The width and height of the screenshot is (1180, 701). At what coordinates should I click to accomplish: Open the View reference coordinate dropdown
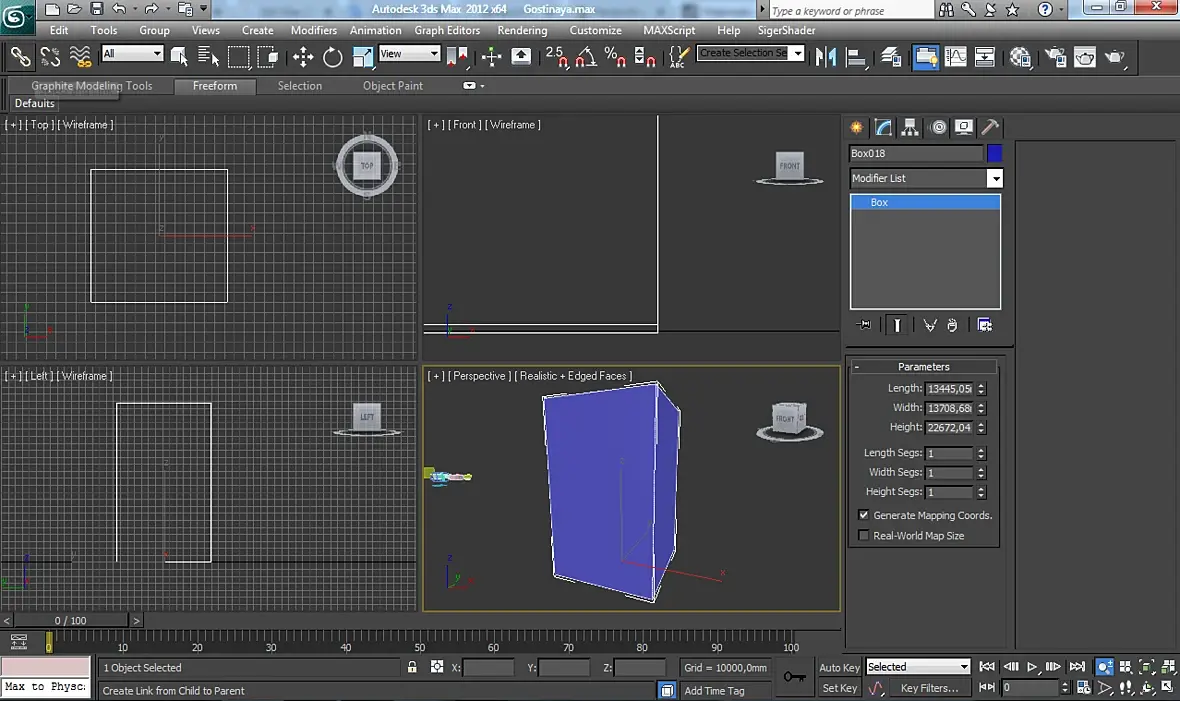(409, 54)
